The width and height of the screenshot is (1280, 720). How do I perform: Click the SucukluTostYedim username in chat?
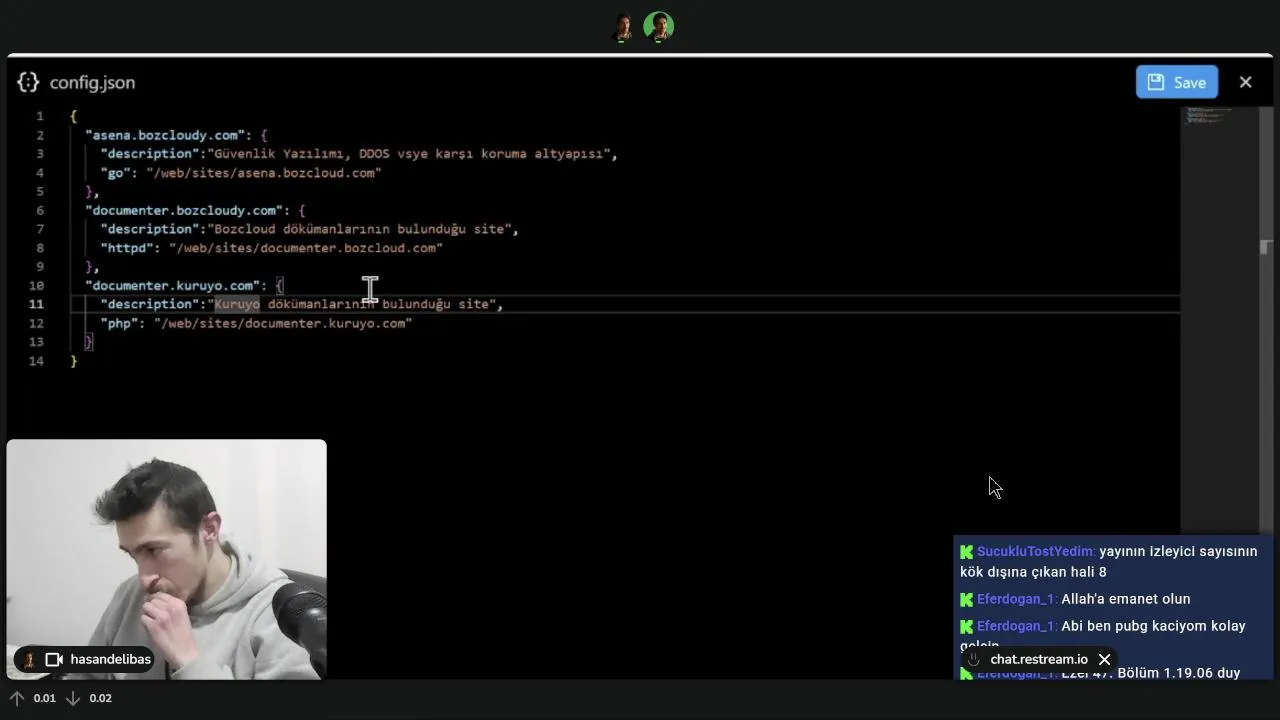[x=1035, y=551]
